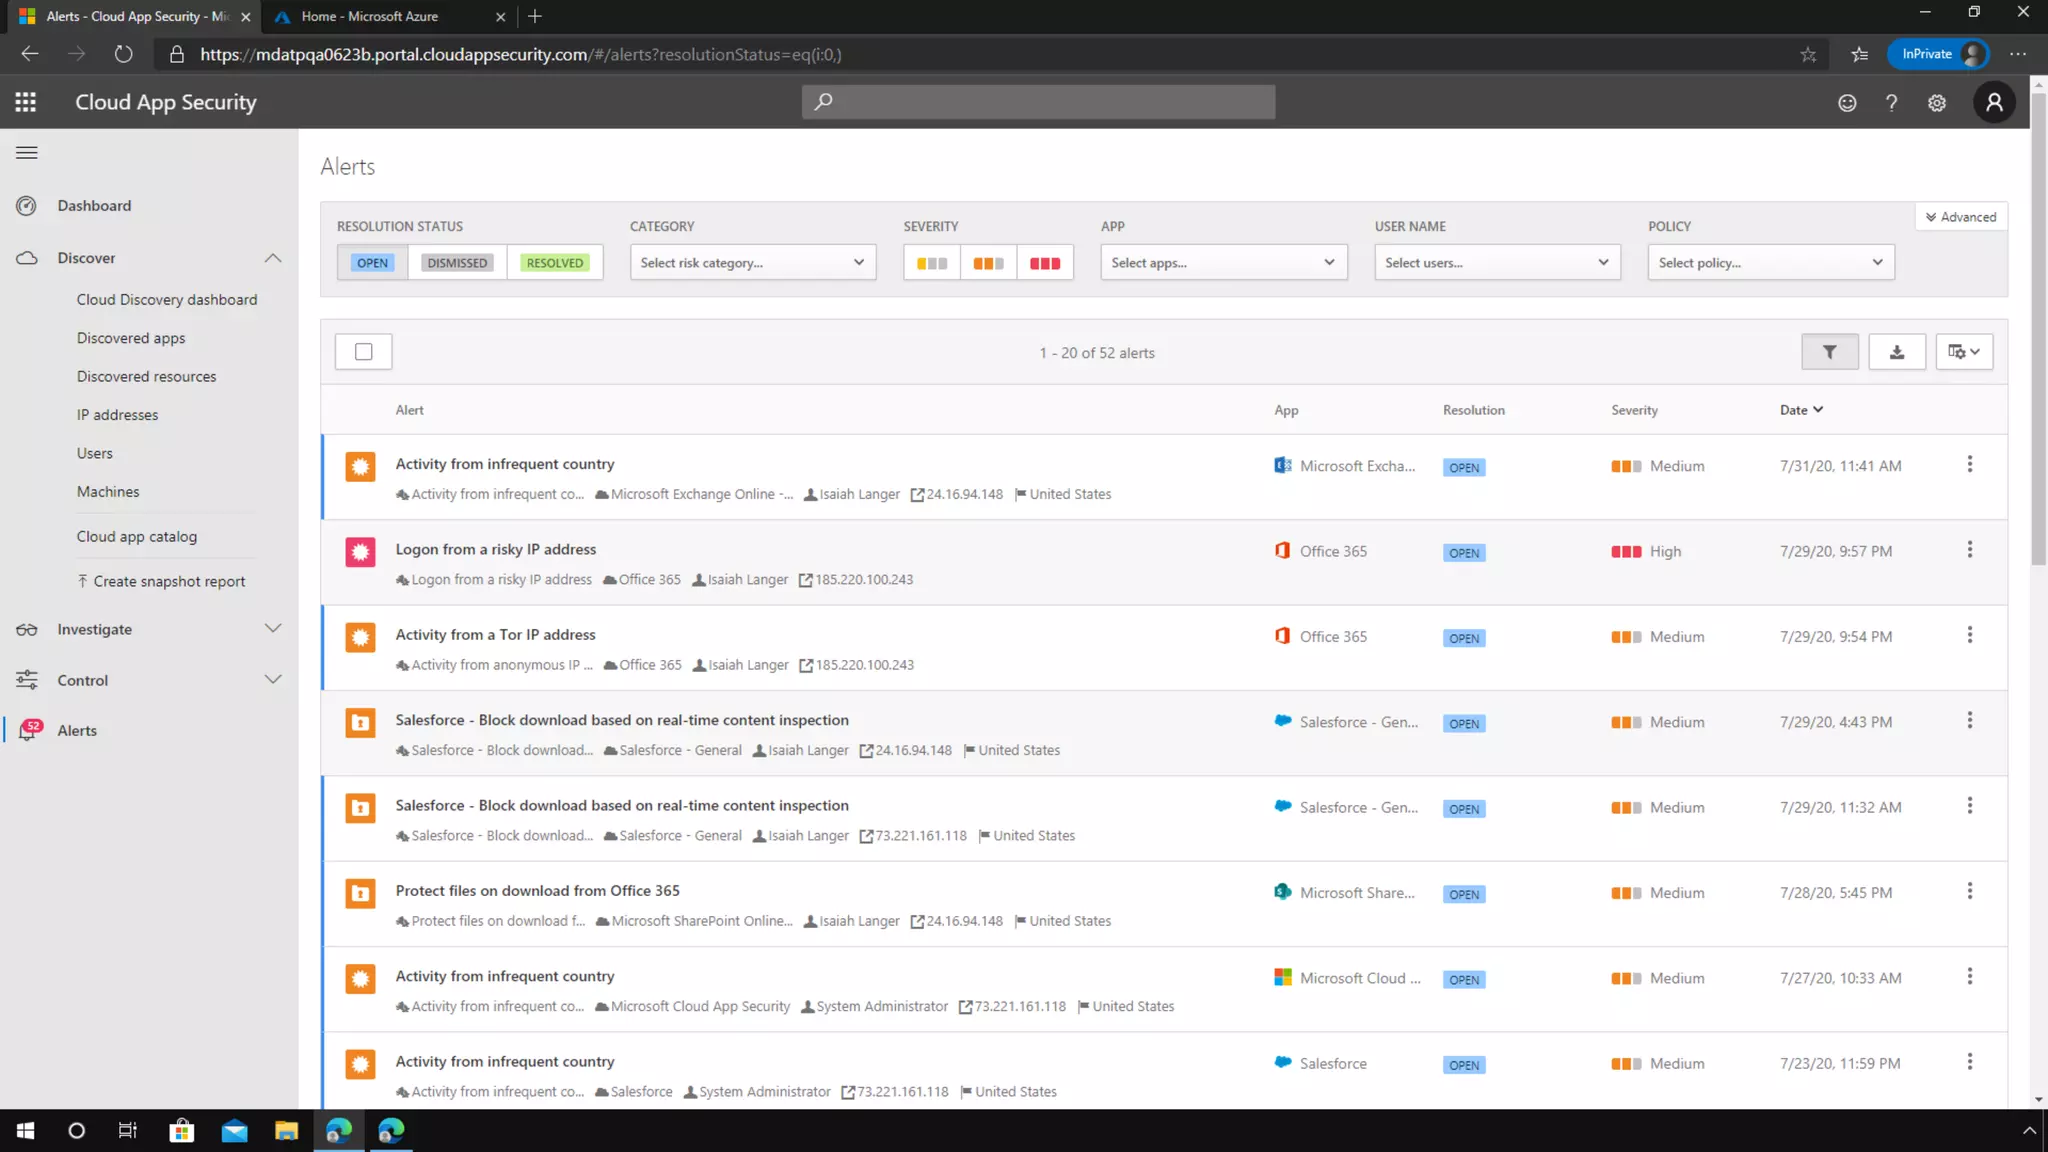Filter by high severity red swatch

[x=1044, y=263]
